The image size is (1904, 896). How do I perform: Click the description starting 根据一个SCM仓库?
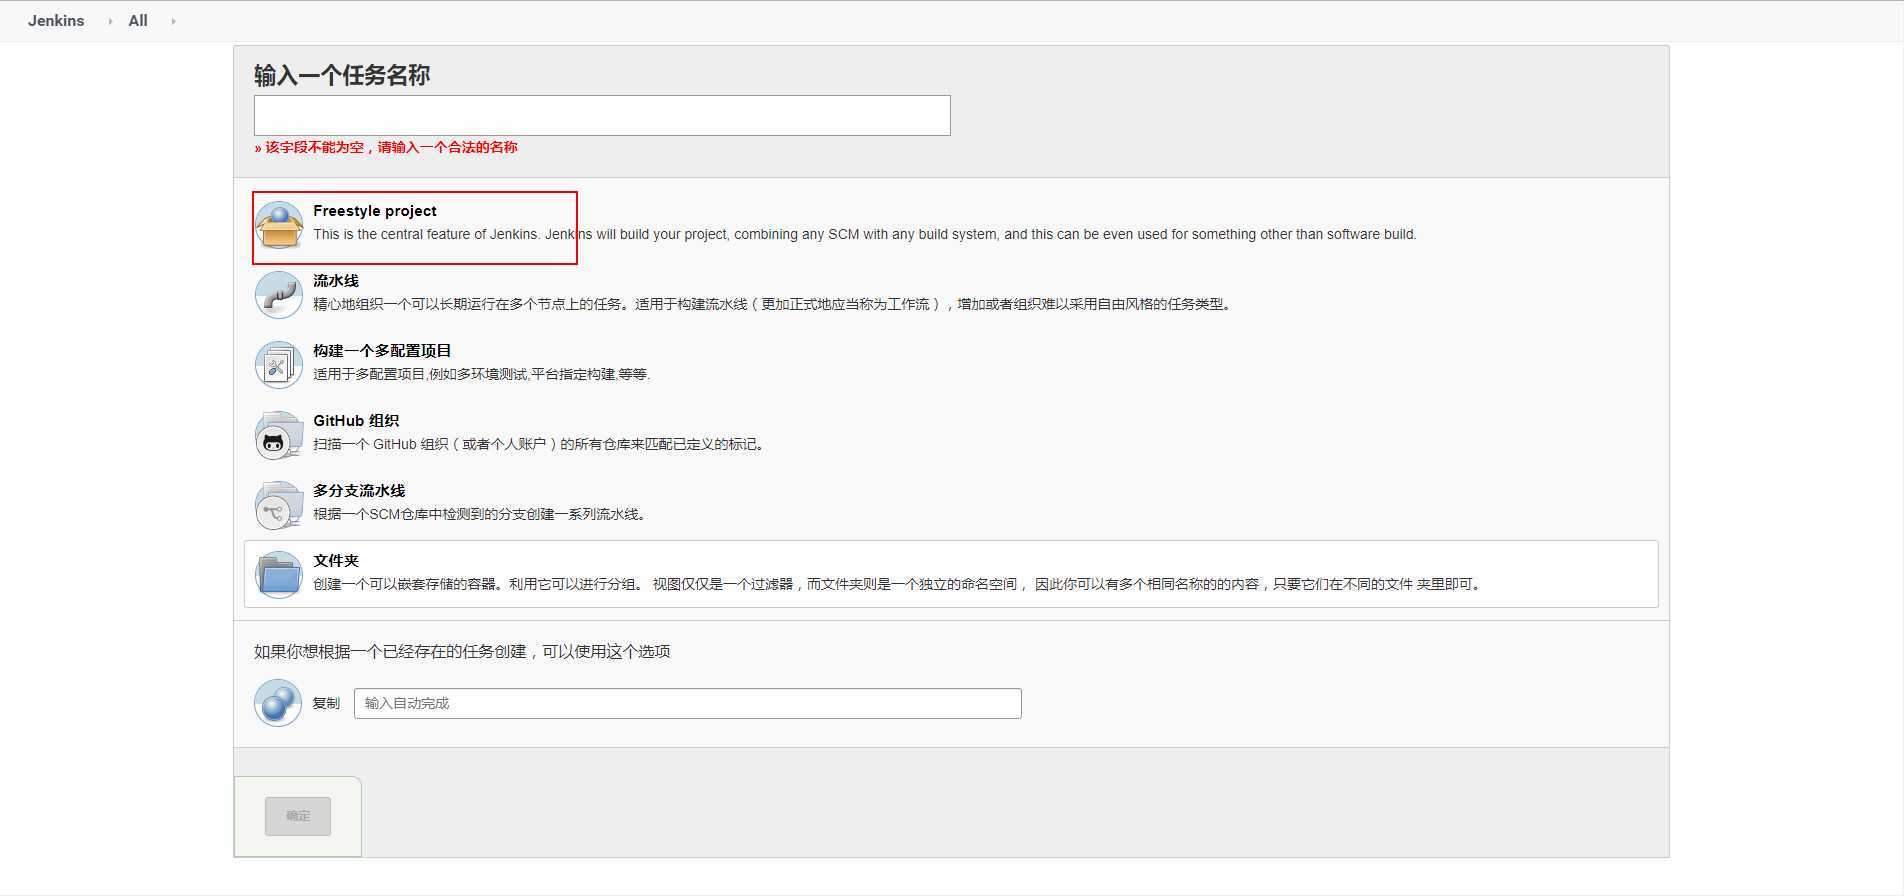pyautogui.click(x=482, y=514)
